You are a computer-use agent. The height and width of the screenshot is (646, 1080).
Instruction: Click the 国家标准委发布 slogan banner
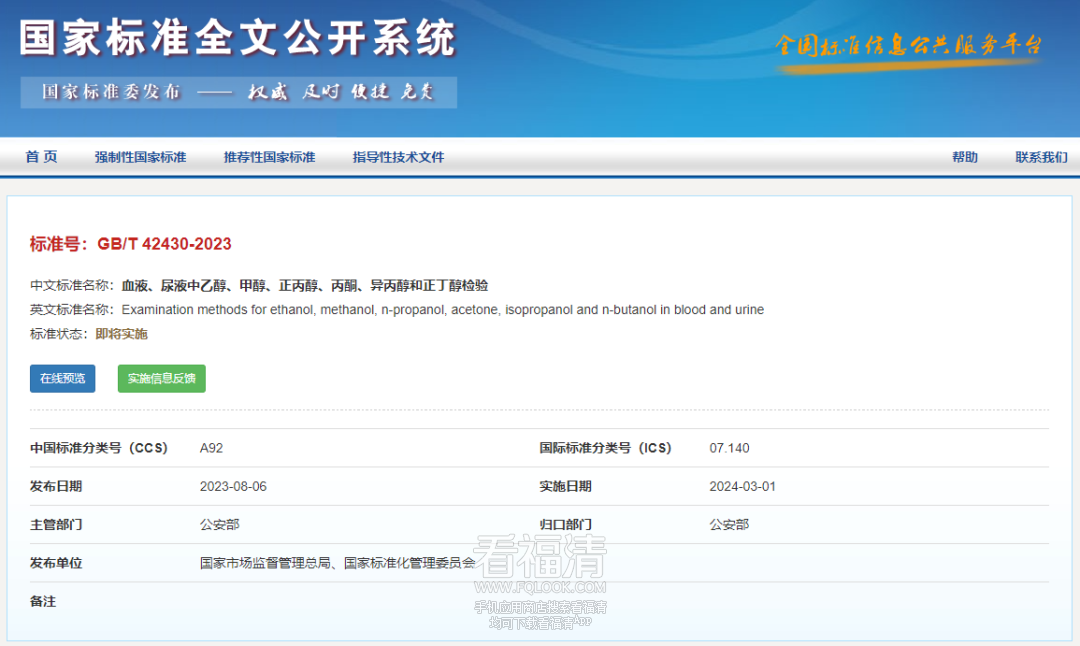238,92
